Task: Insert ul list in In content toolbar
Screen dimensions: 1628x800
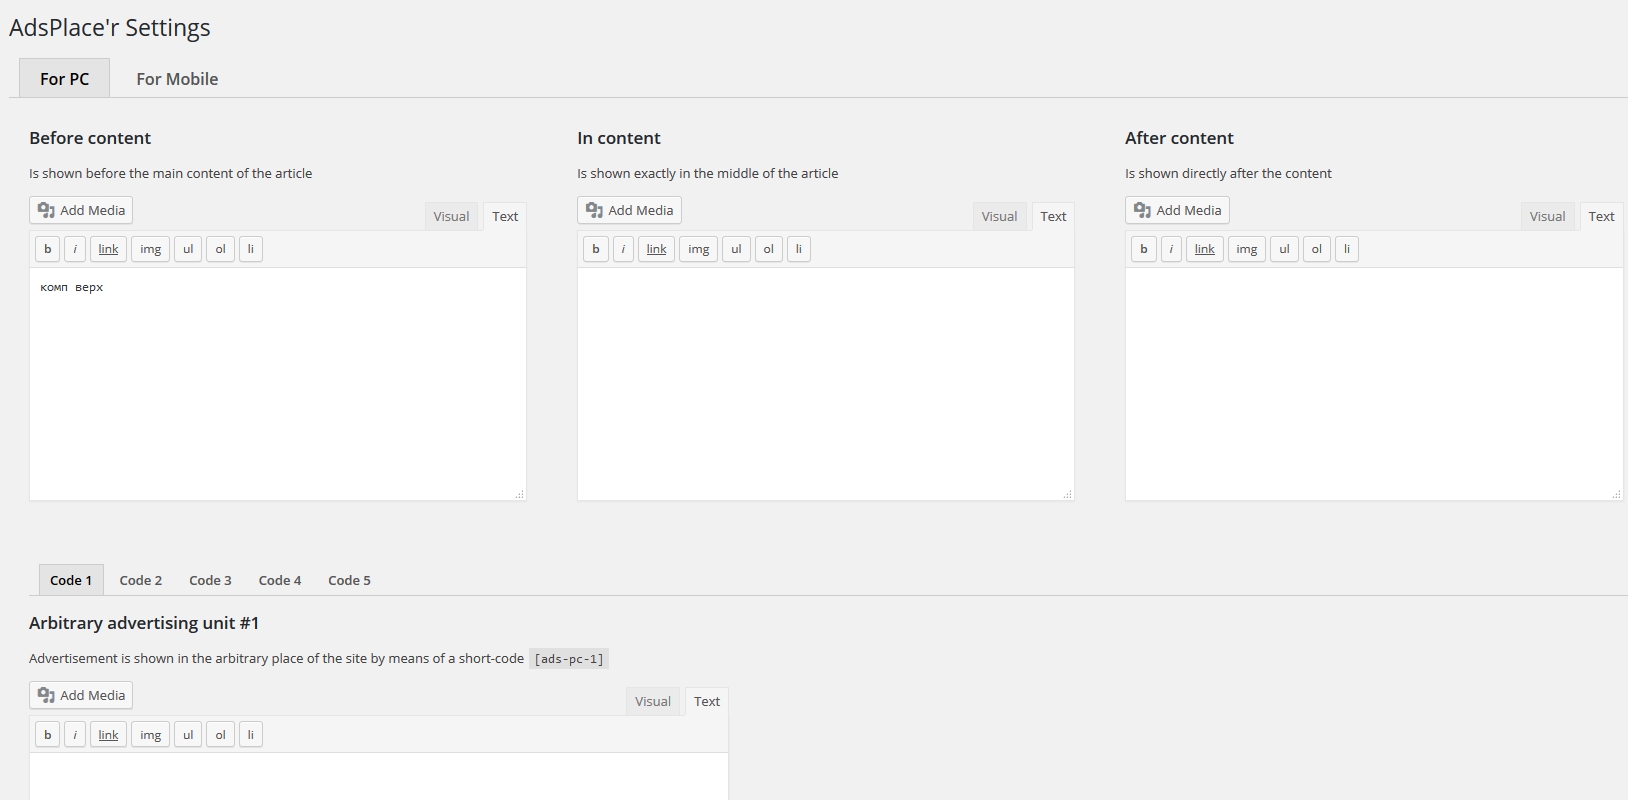Action: tap(736, 249)
